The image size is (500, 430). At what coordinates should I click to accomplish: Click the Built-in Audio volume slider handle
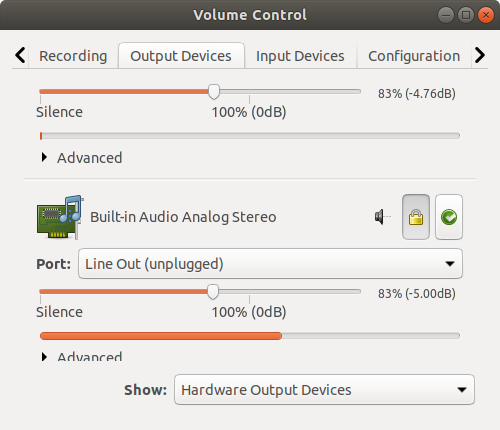[213, 292]
